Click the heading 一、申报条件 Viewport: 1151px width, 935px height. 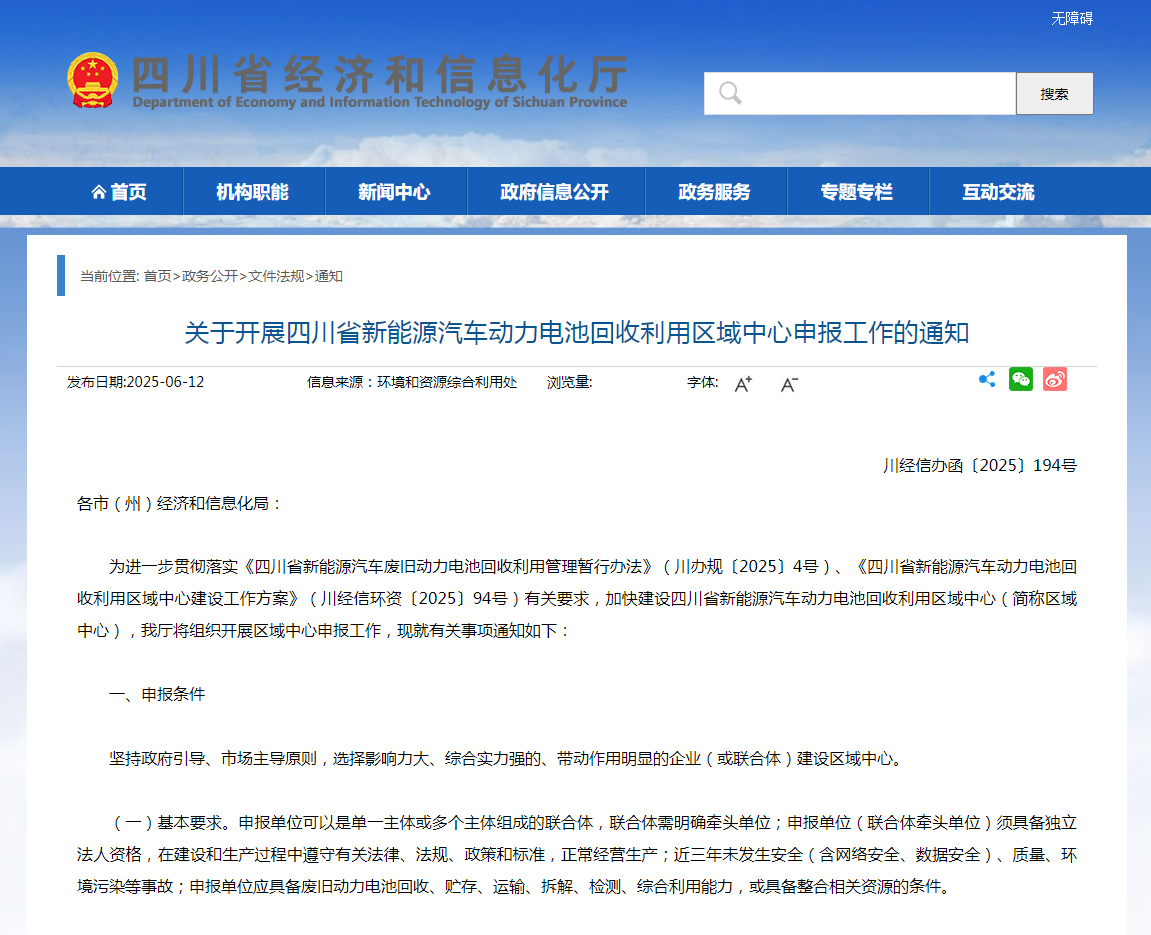(x=156, y=694)
